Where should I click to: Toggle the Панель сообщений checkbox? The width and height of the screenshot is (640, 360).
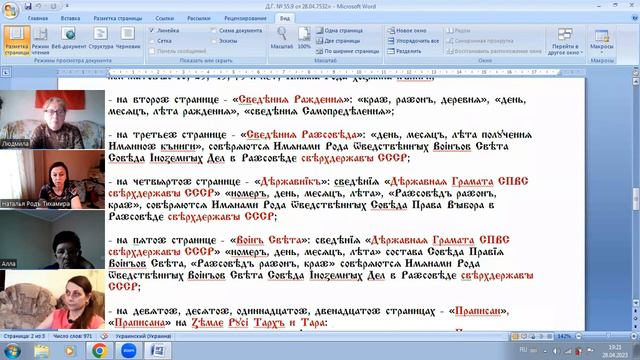pos(152,51)
